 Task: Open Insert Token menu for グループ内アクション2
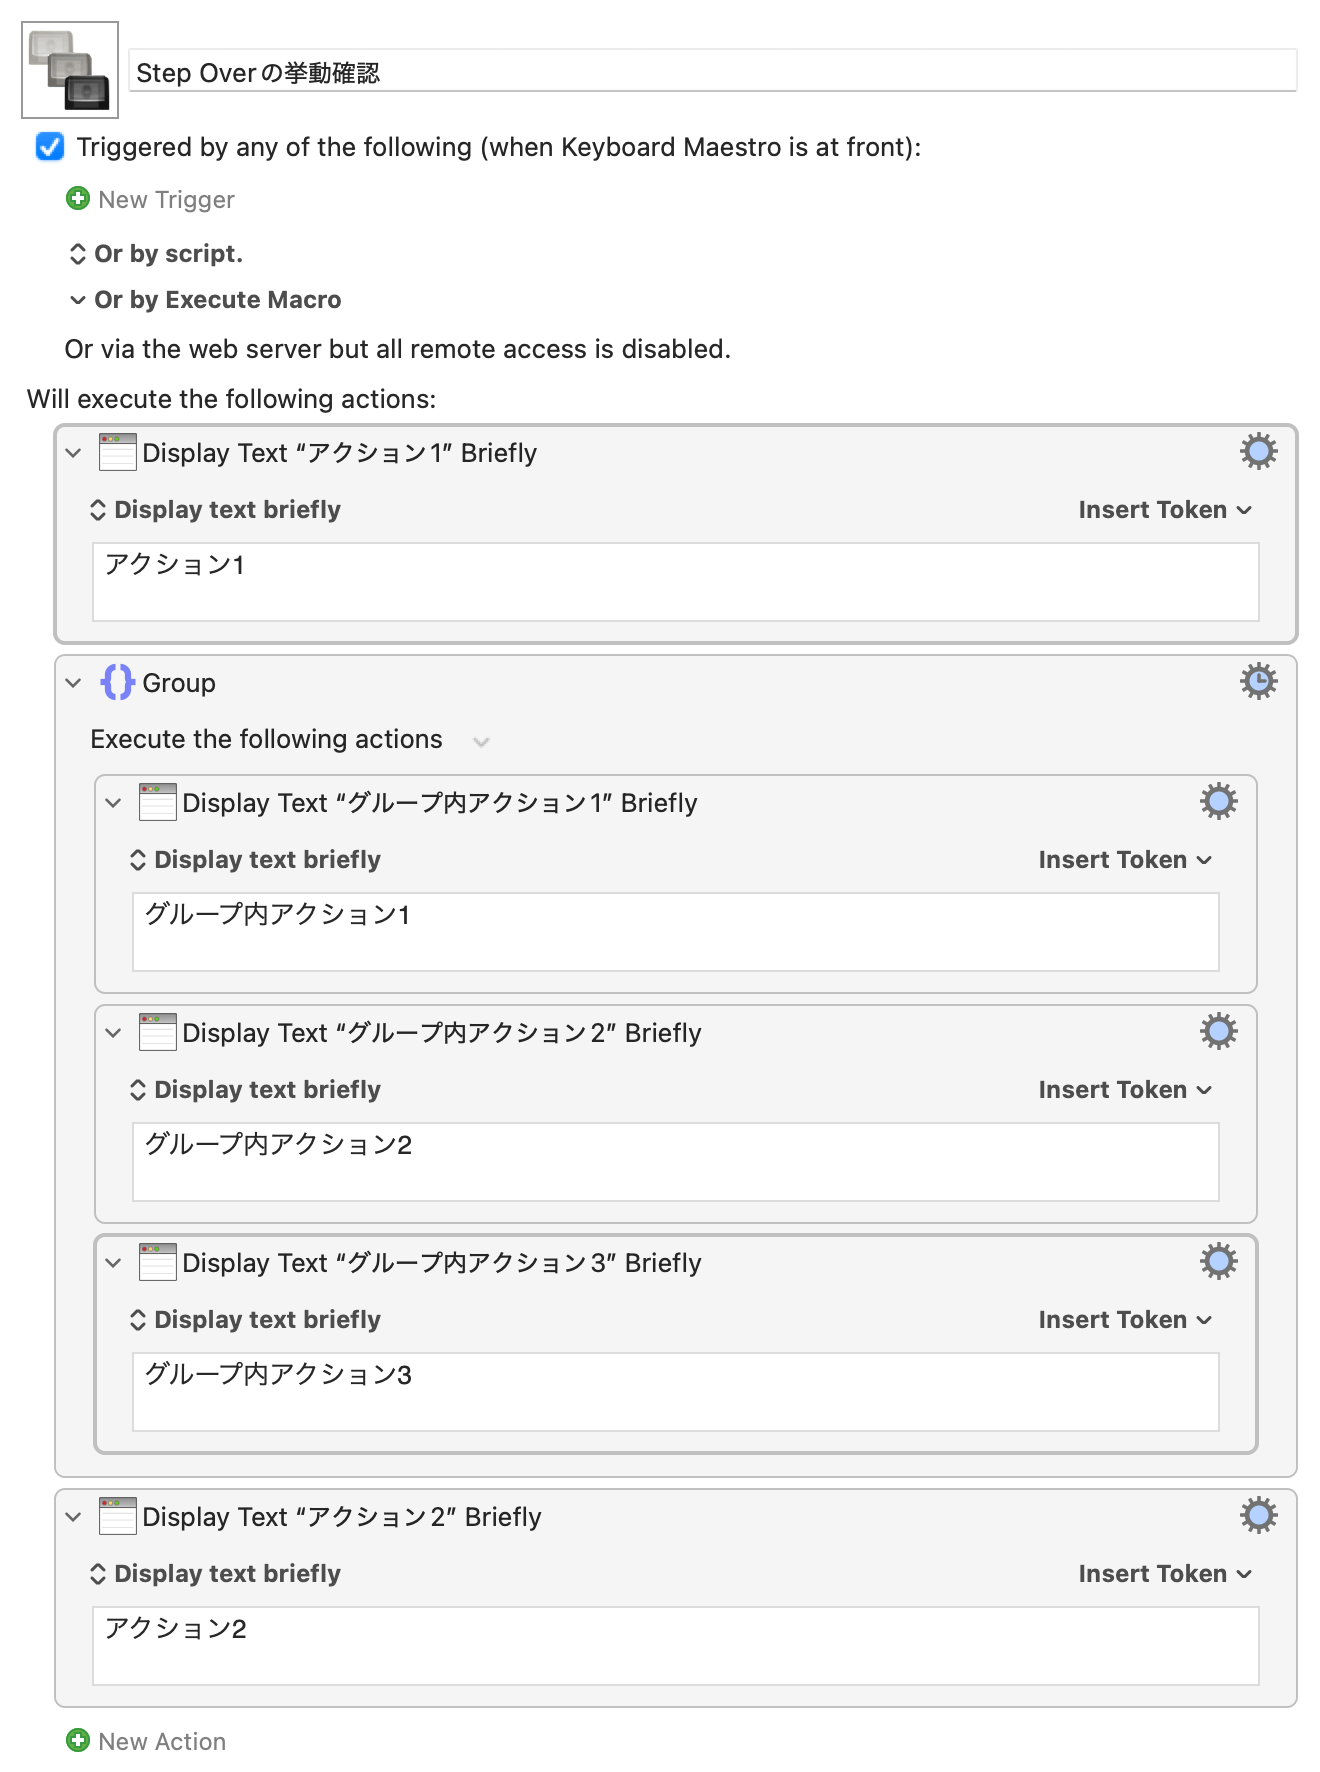pos(1124,1090)
